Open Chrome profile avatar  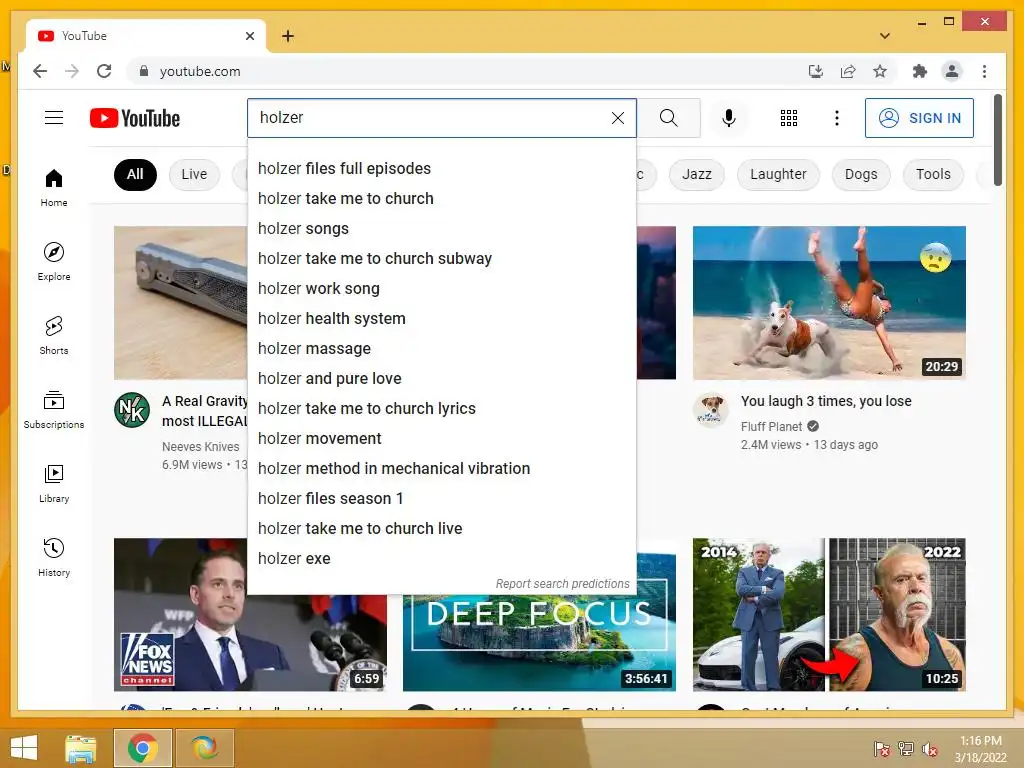coord(952,71)
